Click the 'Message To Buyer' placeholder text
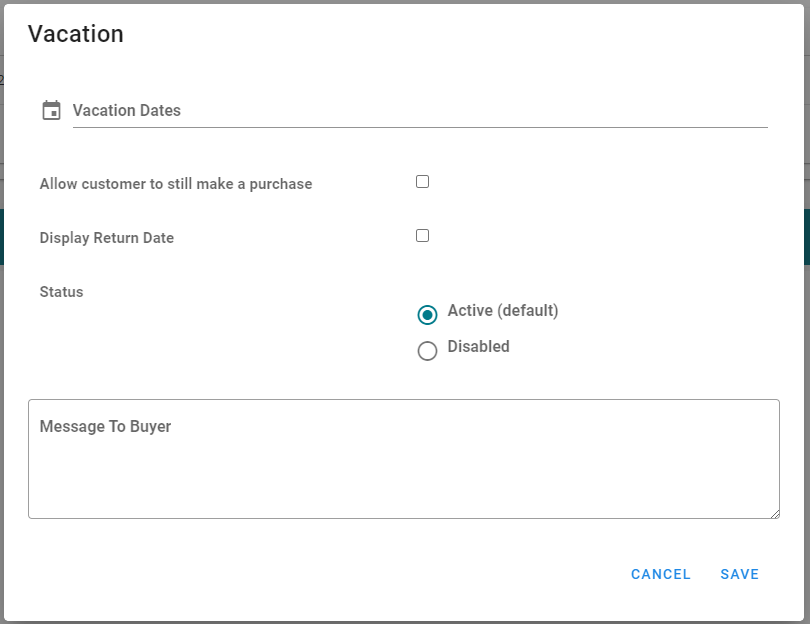 click(x=105, y=426)
